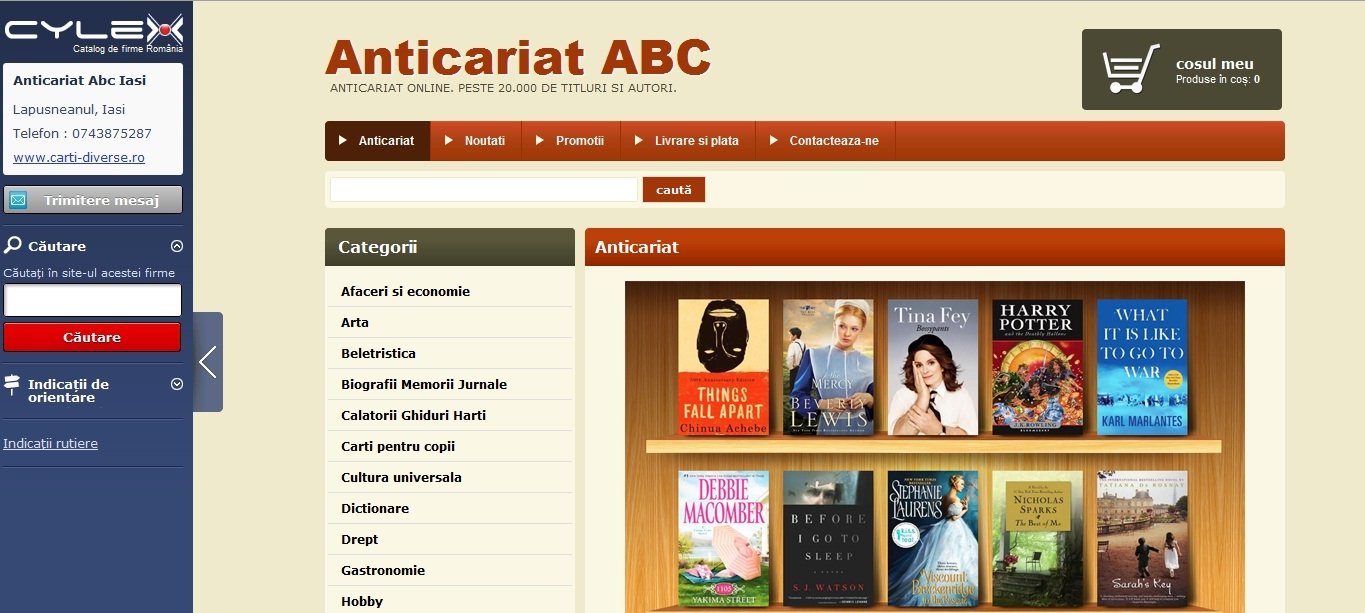Open the www.carti-diverse.ro link
Viewport: 1365px width, 613px height.
[x=79, y=158]
